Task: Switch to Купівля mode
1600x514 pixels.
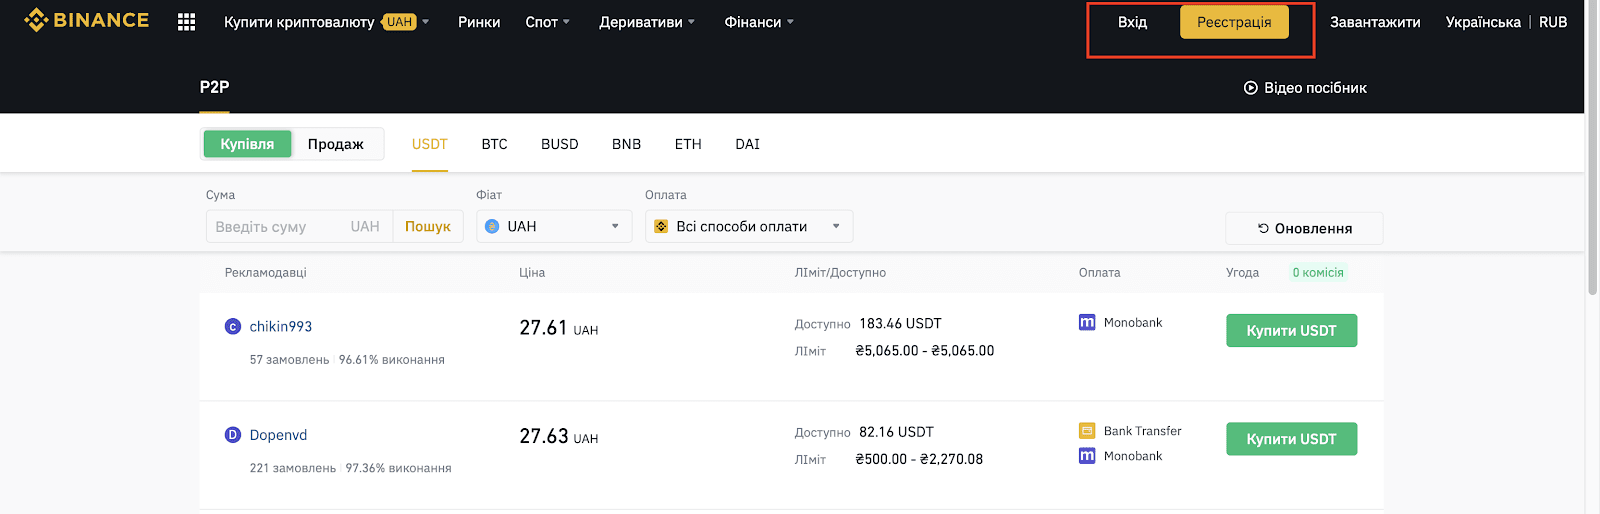Action: pyautogui.click(x=247, y=144)
